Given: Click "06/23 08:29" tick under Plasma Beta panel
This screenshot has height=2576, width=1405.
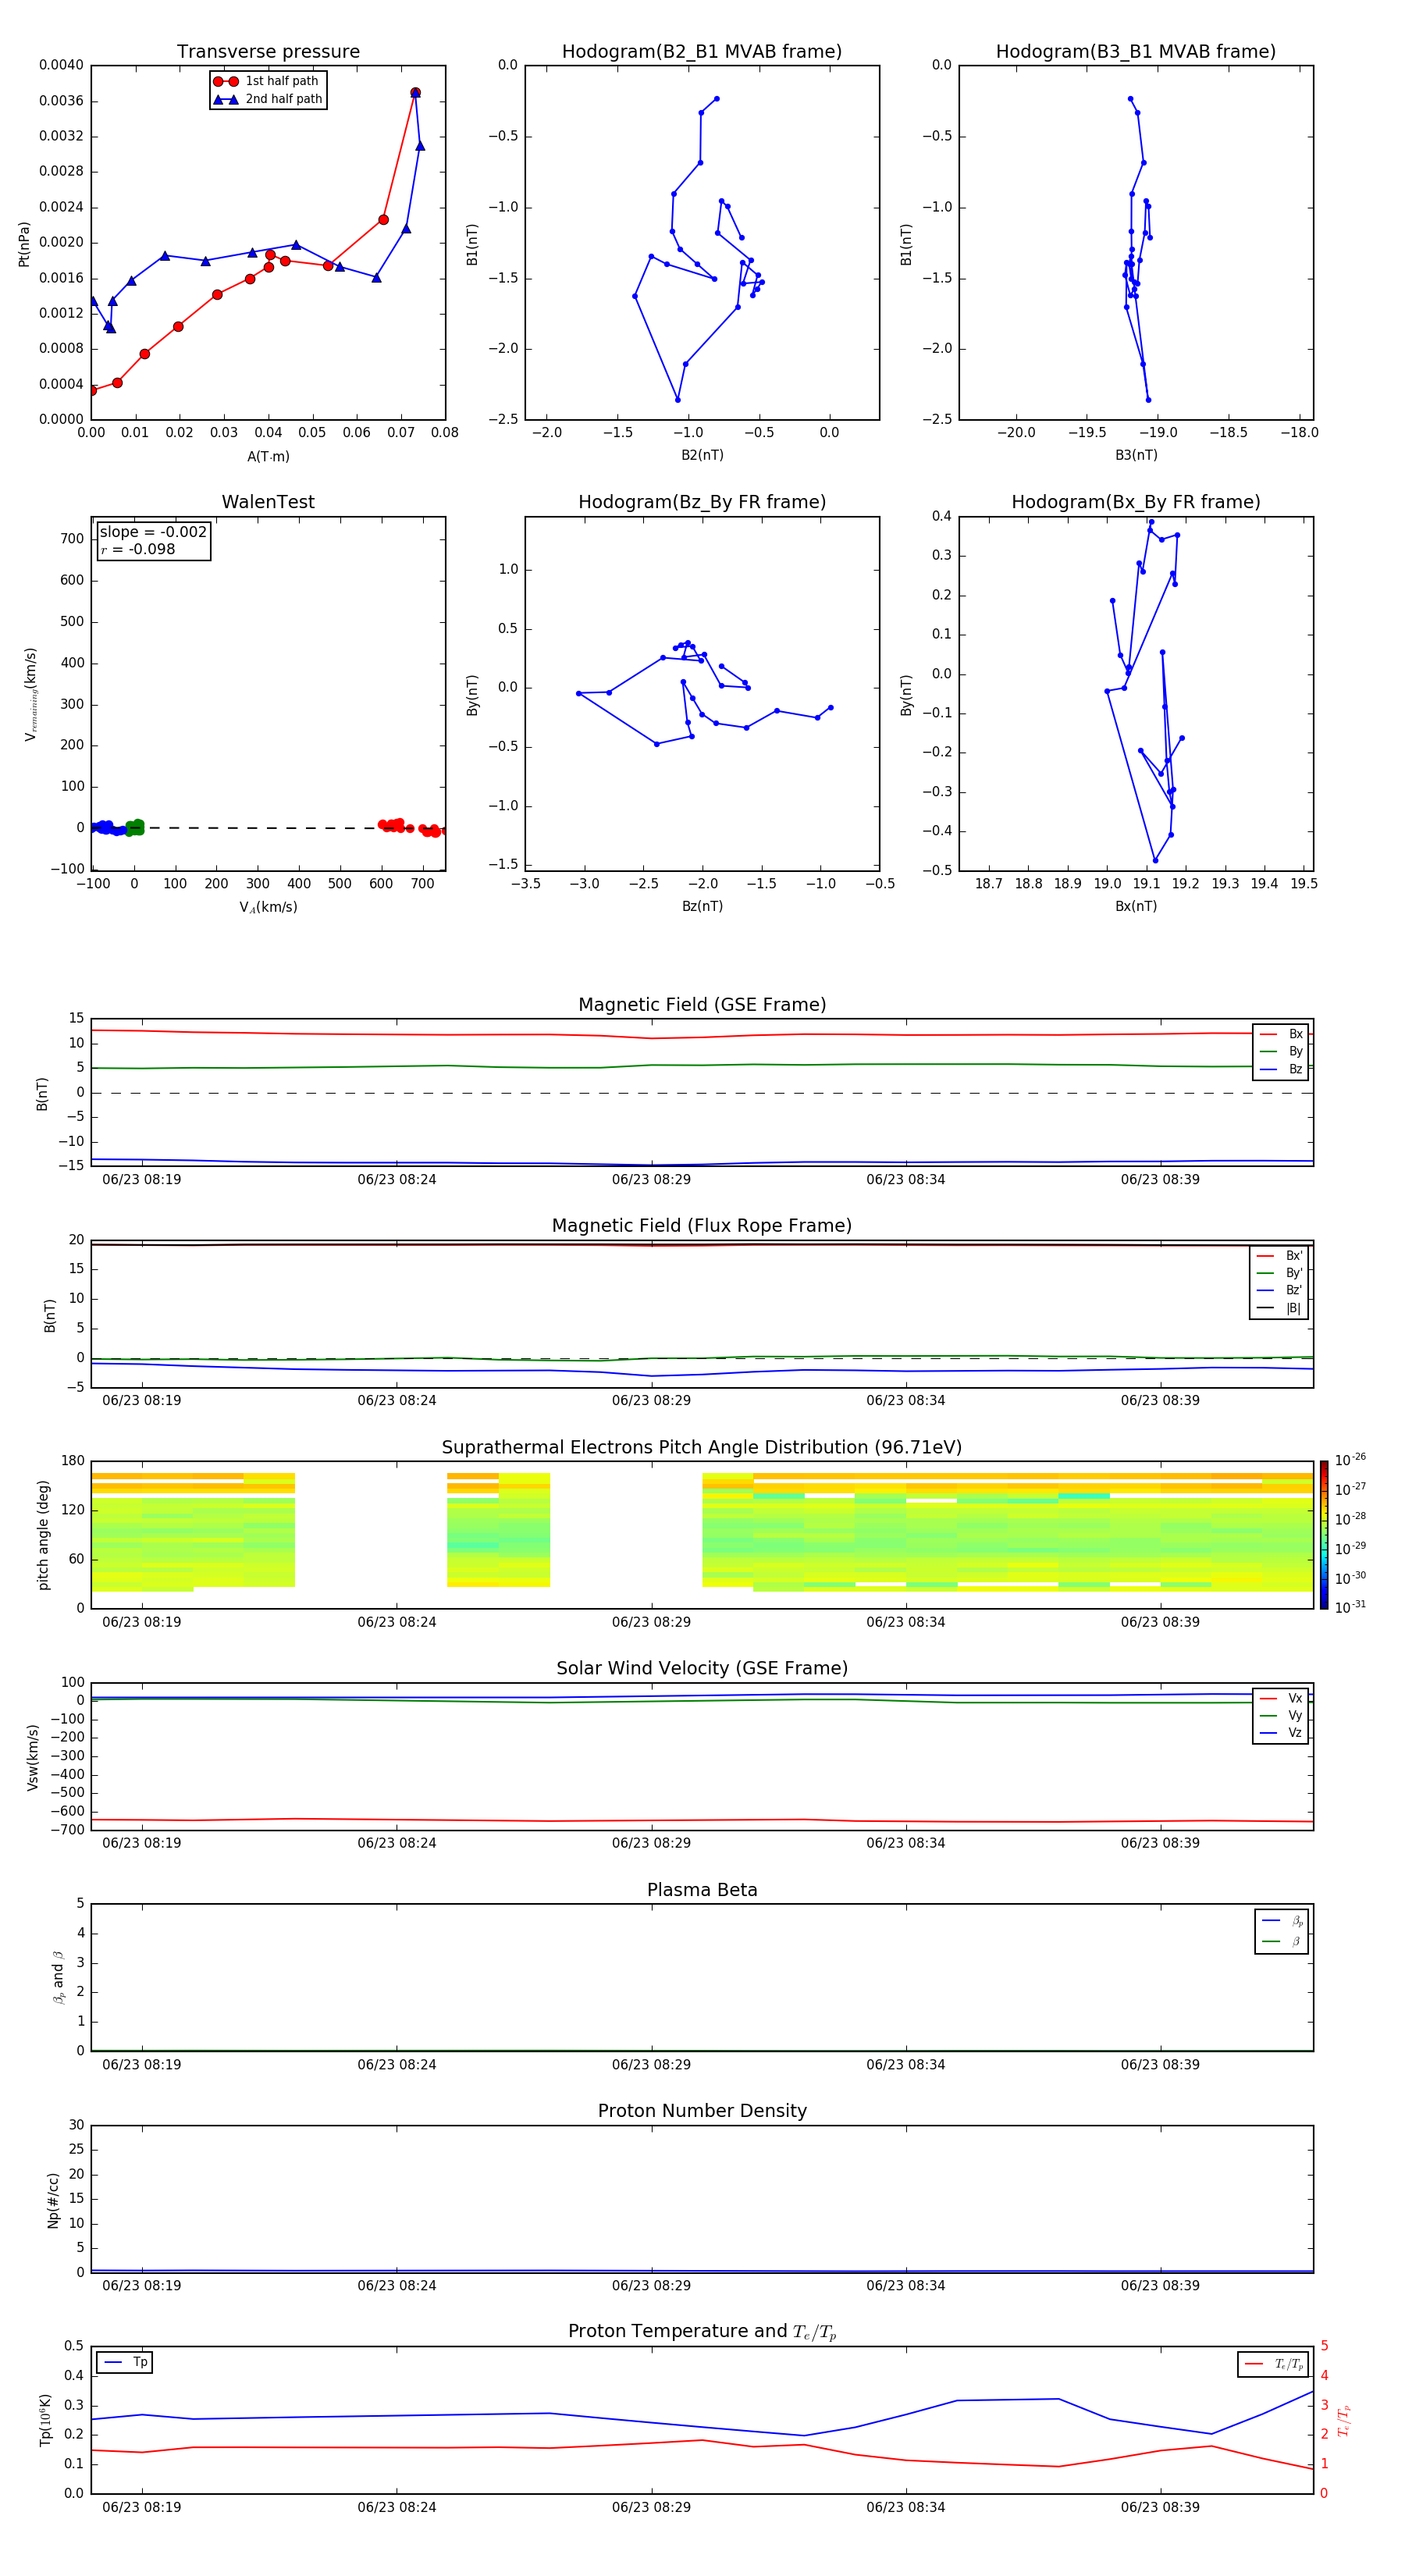Looking at the screenshot, I should (x=651, y=2065).
